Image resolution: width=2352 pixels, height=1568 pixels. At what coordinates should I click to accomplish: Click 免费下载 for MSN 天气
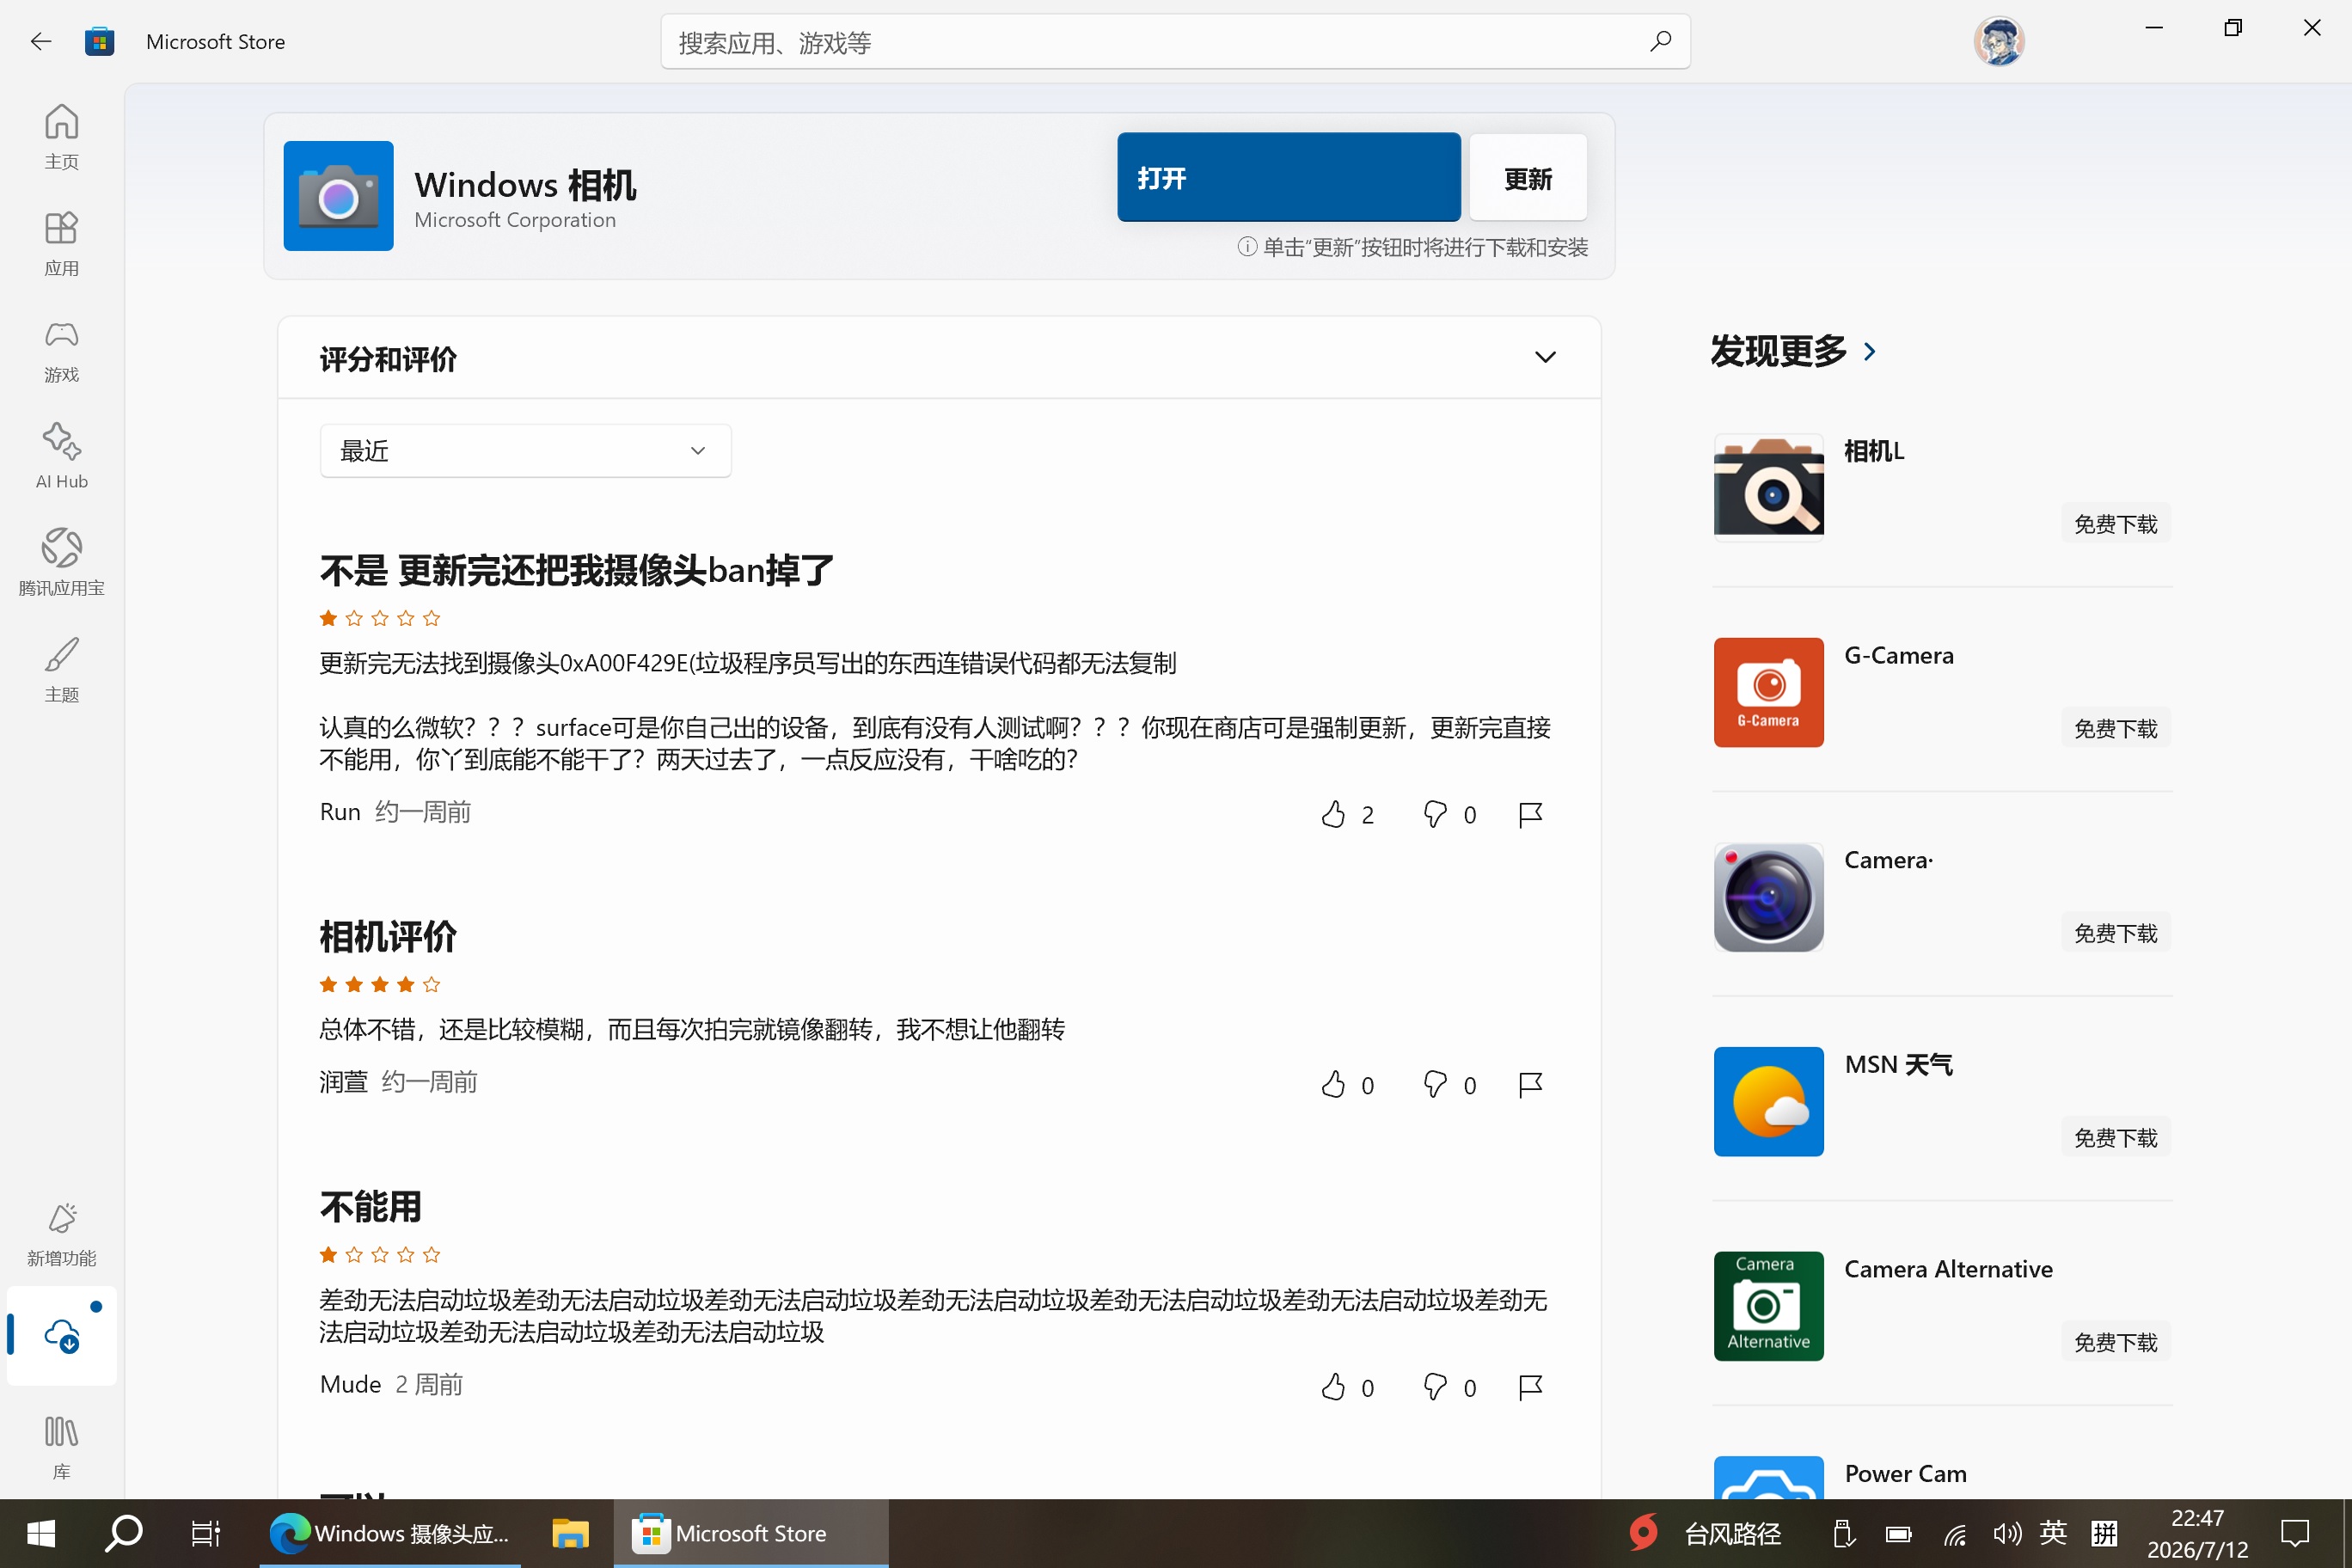[x=2115, y=1137]
